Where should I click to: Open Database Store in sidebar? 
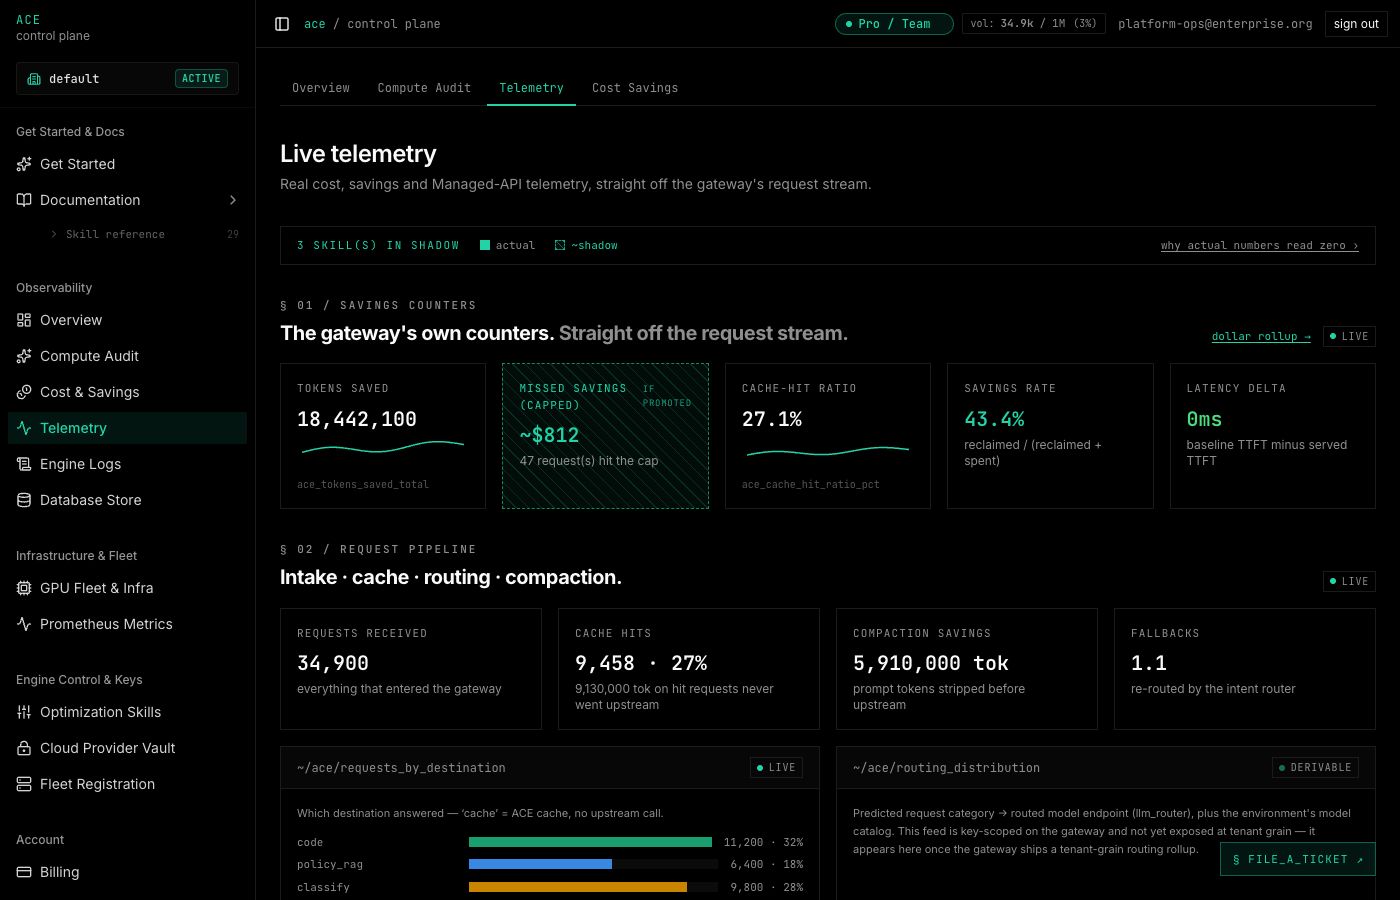127,500
